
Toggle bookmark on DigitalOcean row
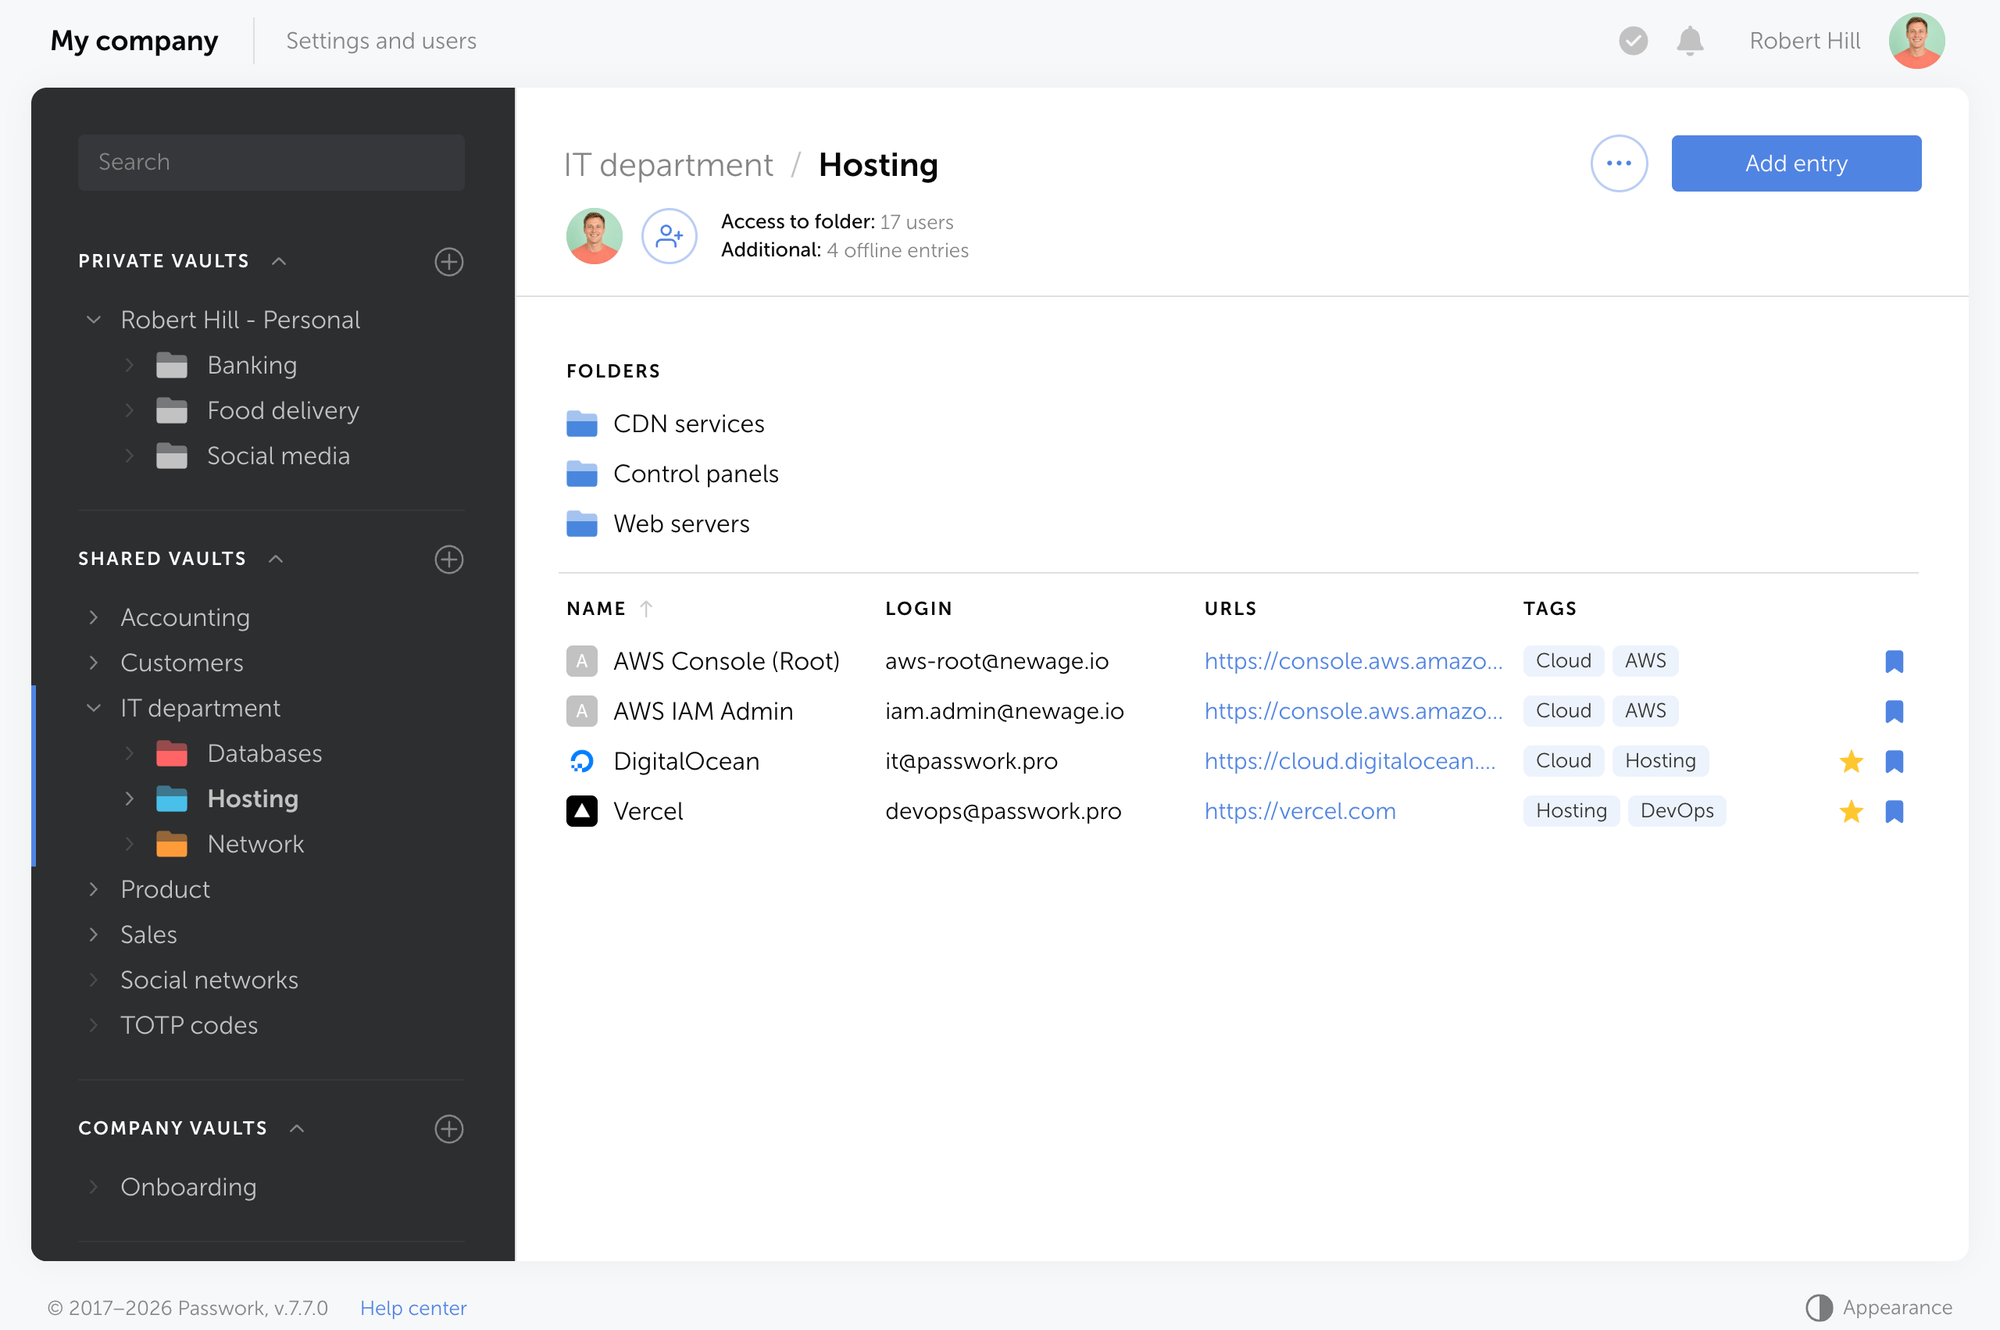tap(1894, 761)
